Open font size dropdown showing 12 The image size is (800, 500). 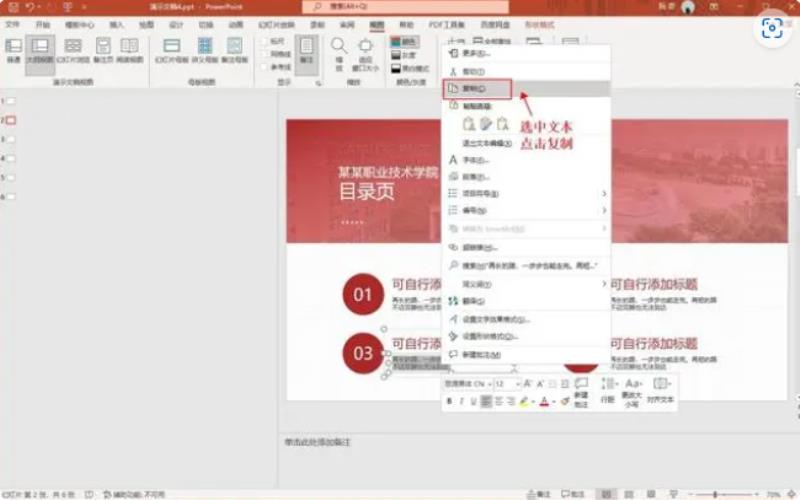coord(508,384)
